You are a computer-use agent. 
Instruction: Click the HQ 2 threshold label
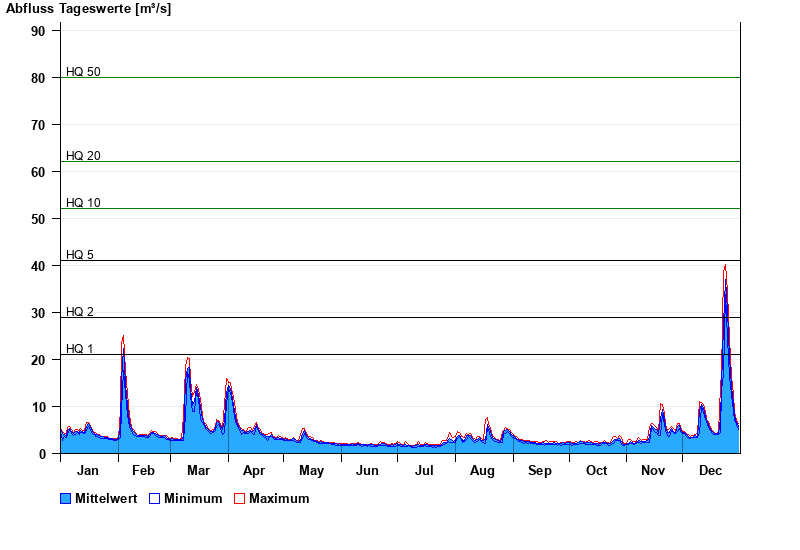(80, 312)
